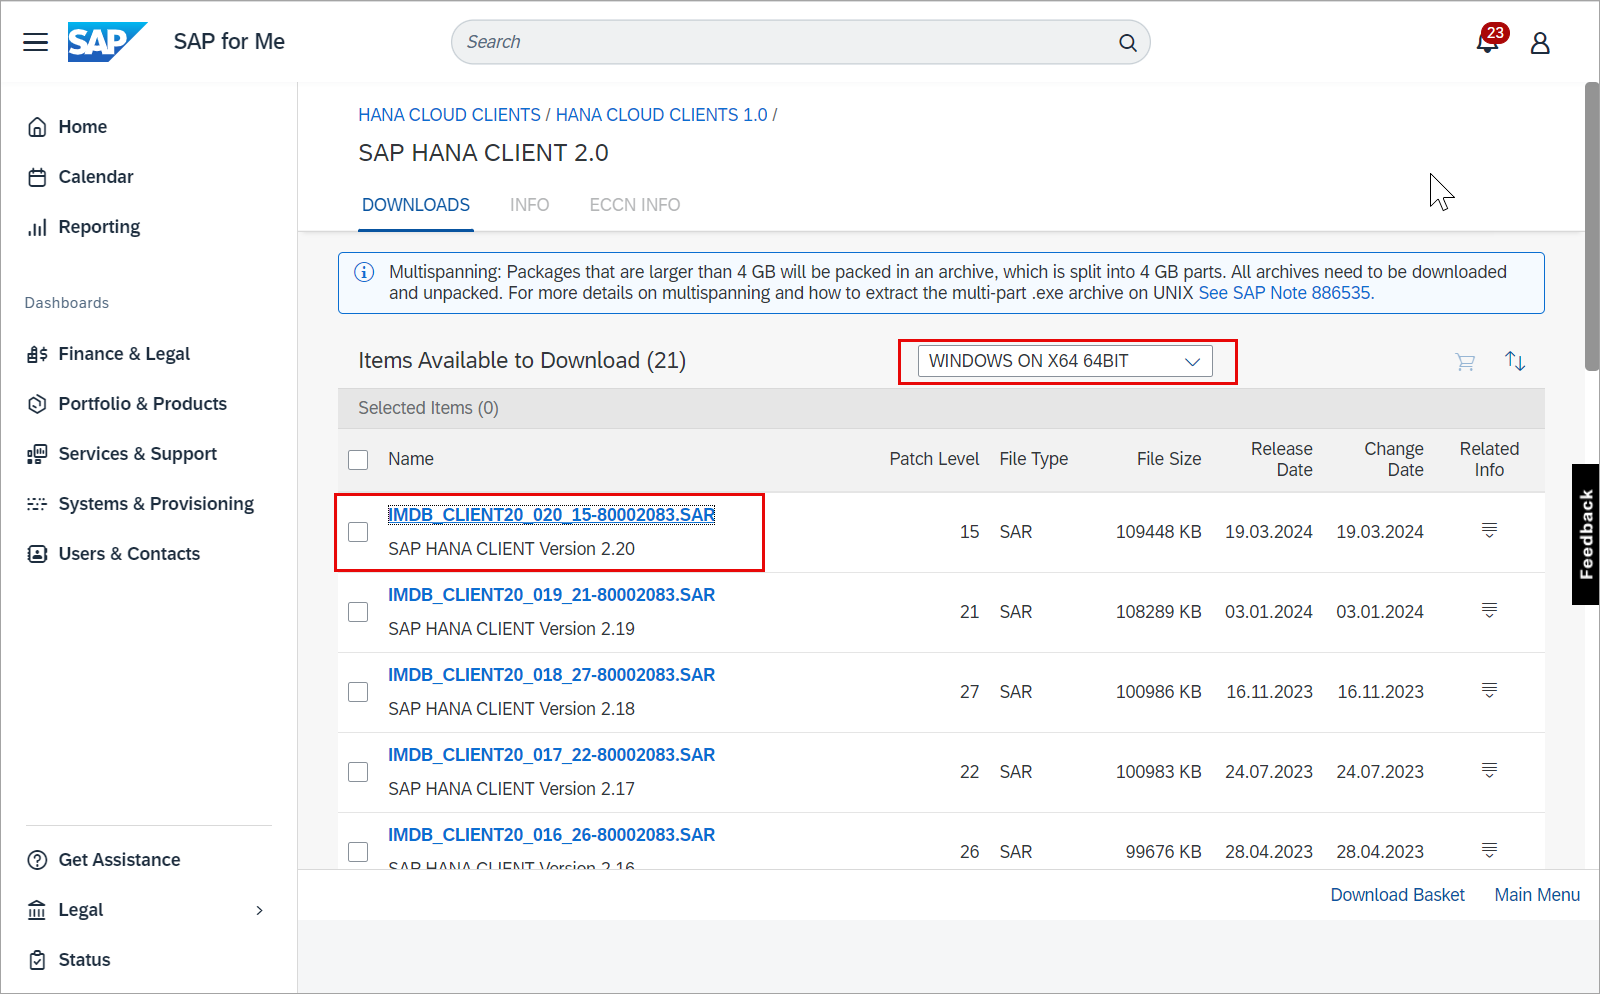The image size is (1600, 994).
Task: Open related info for Version 2.18 row
Action: coord(1489,690)
